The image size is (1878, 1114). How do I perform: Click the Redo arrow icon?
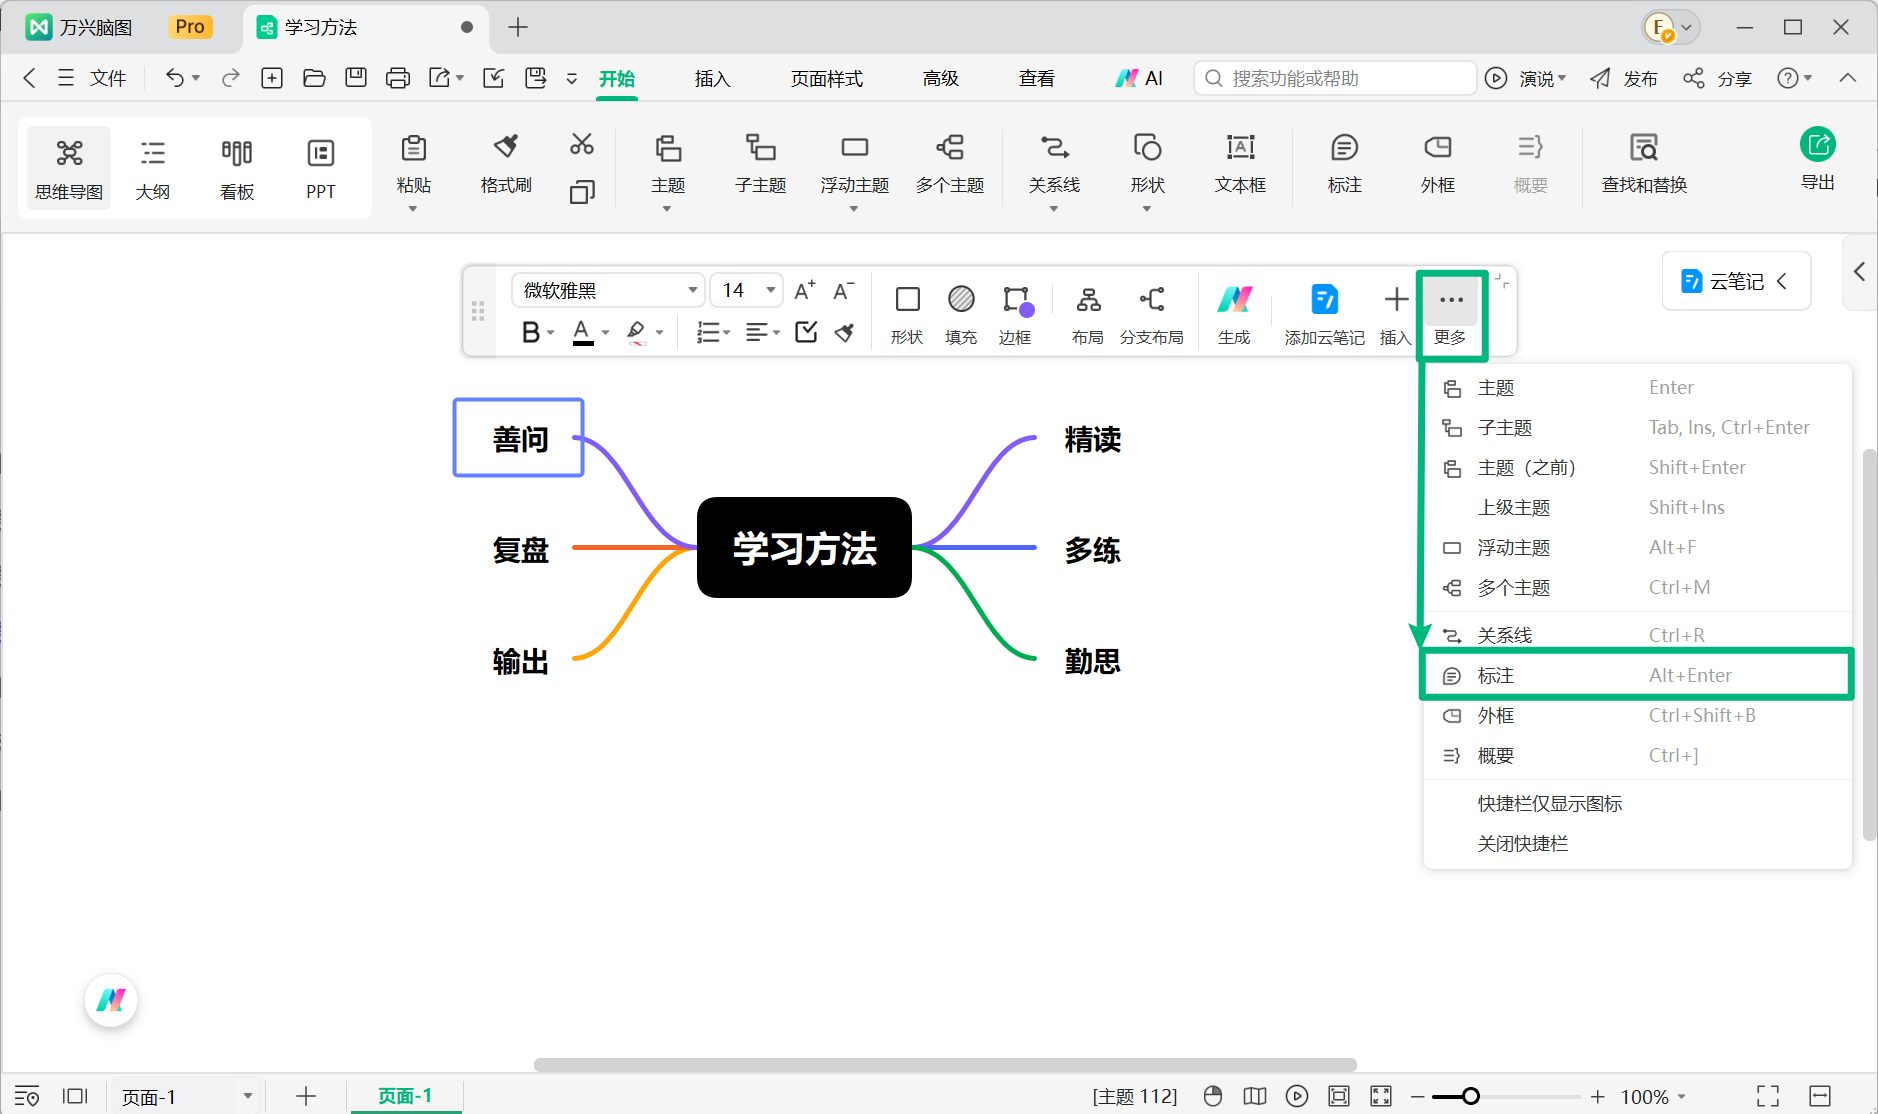[x=231, y=78]
